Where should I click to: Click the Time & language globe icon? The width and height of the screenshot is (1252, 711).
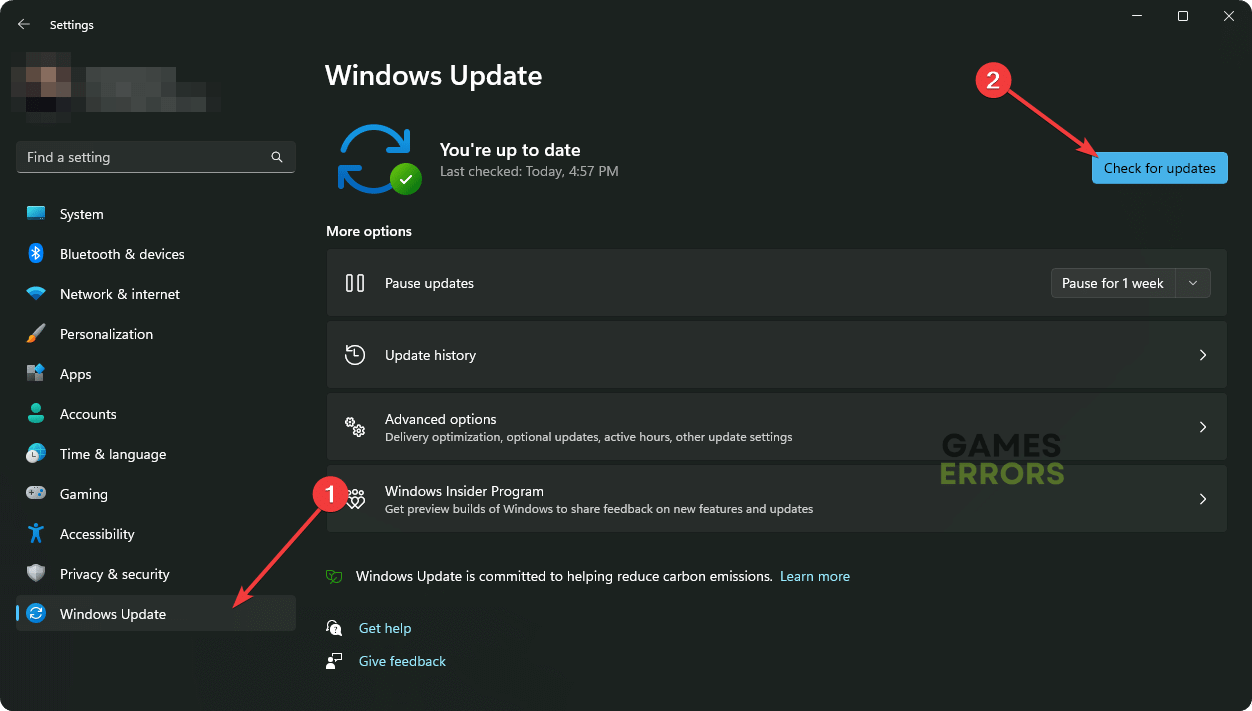coord(36,454)
